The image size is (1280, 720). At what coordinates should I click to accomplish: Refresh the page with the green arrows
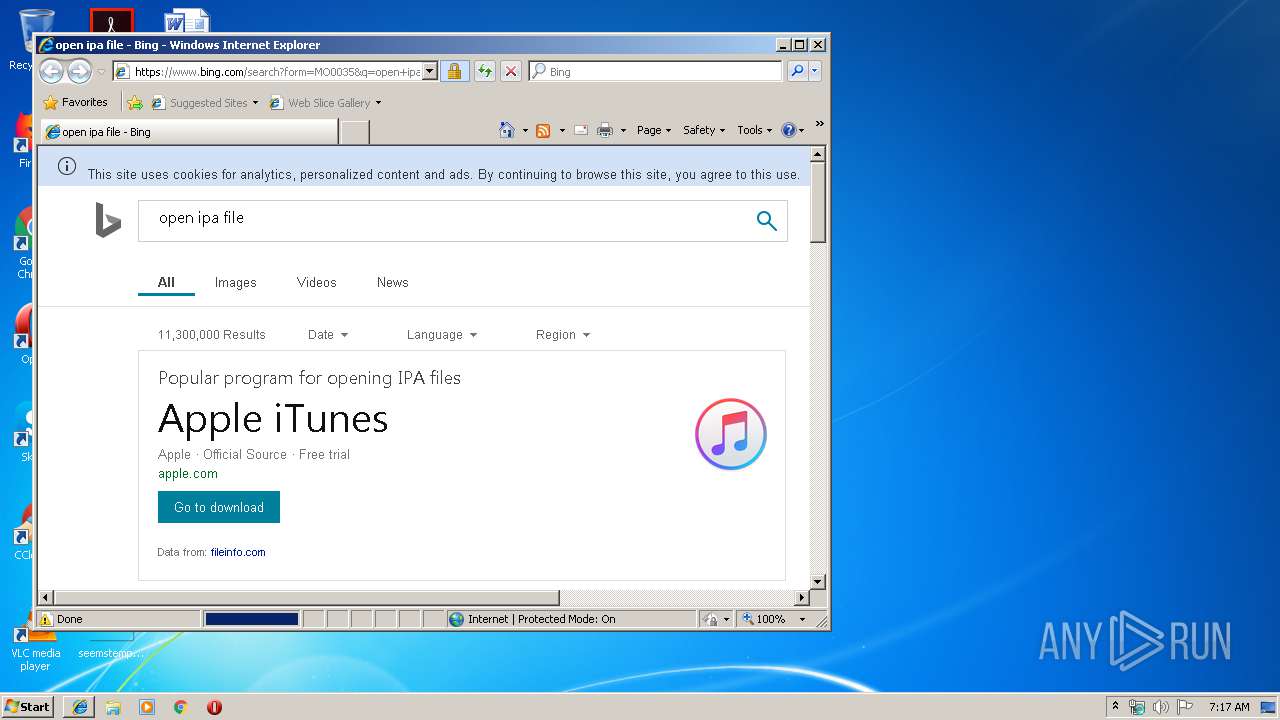[x=485, y=71]
